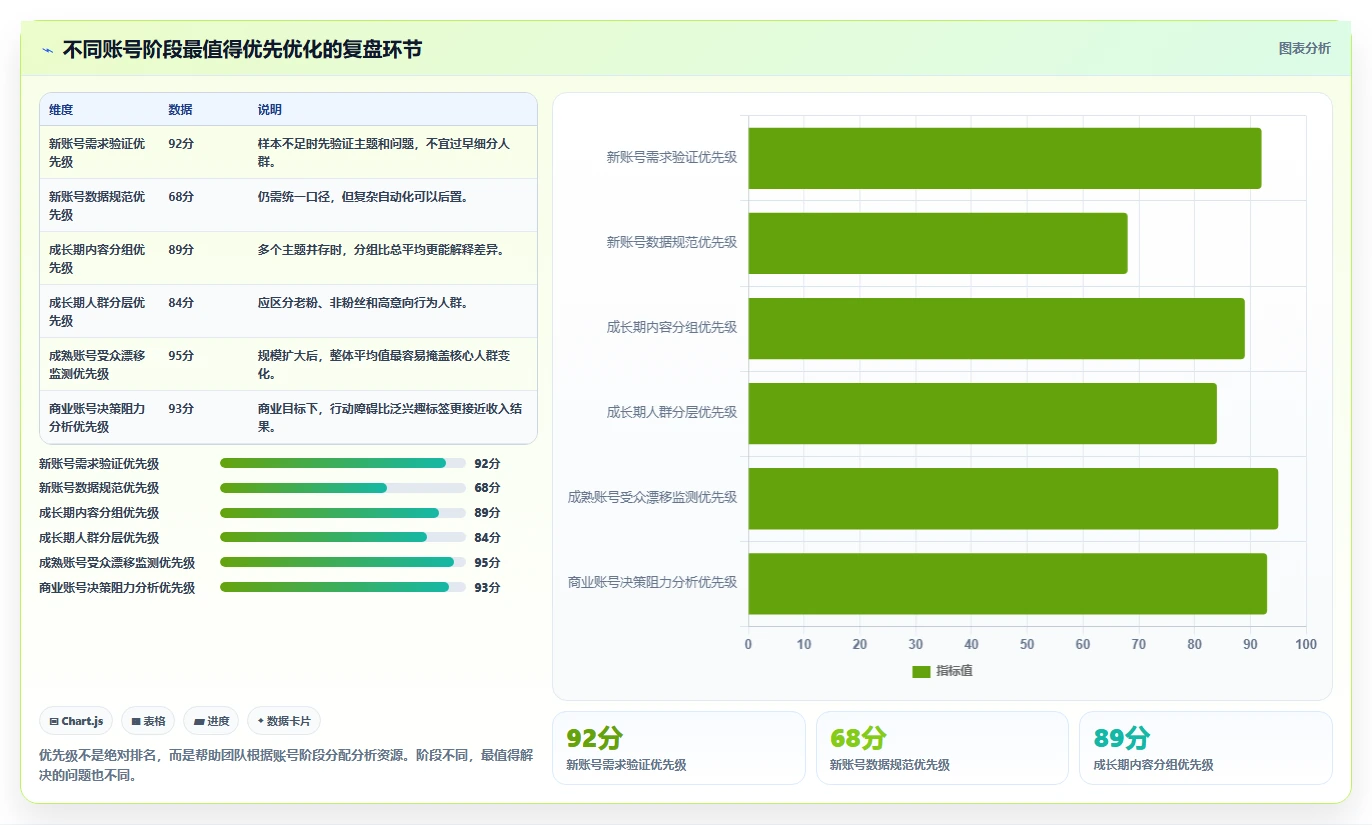Click the footnote text starting 优先级不是绝对排名

tap(285, 765)
